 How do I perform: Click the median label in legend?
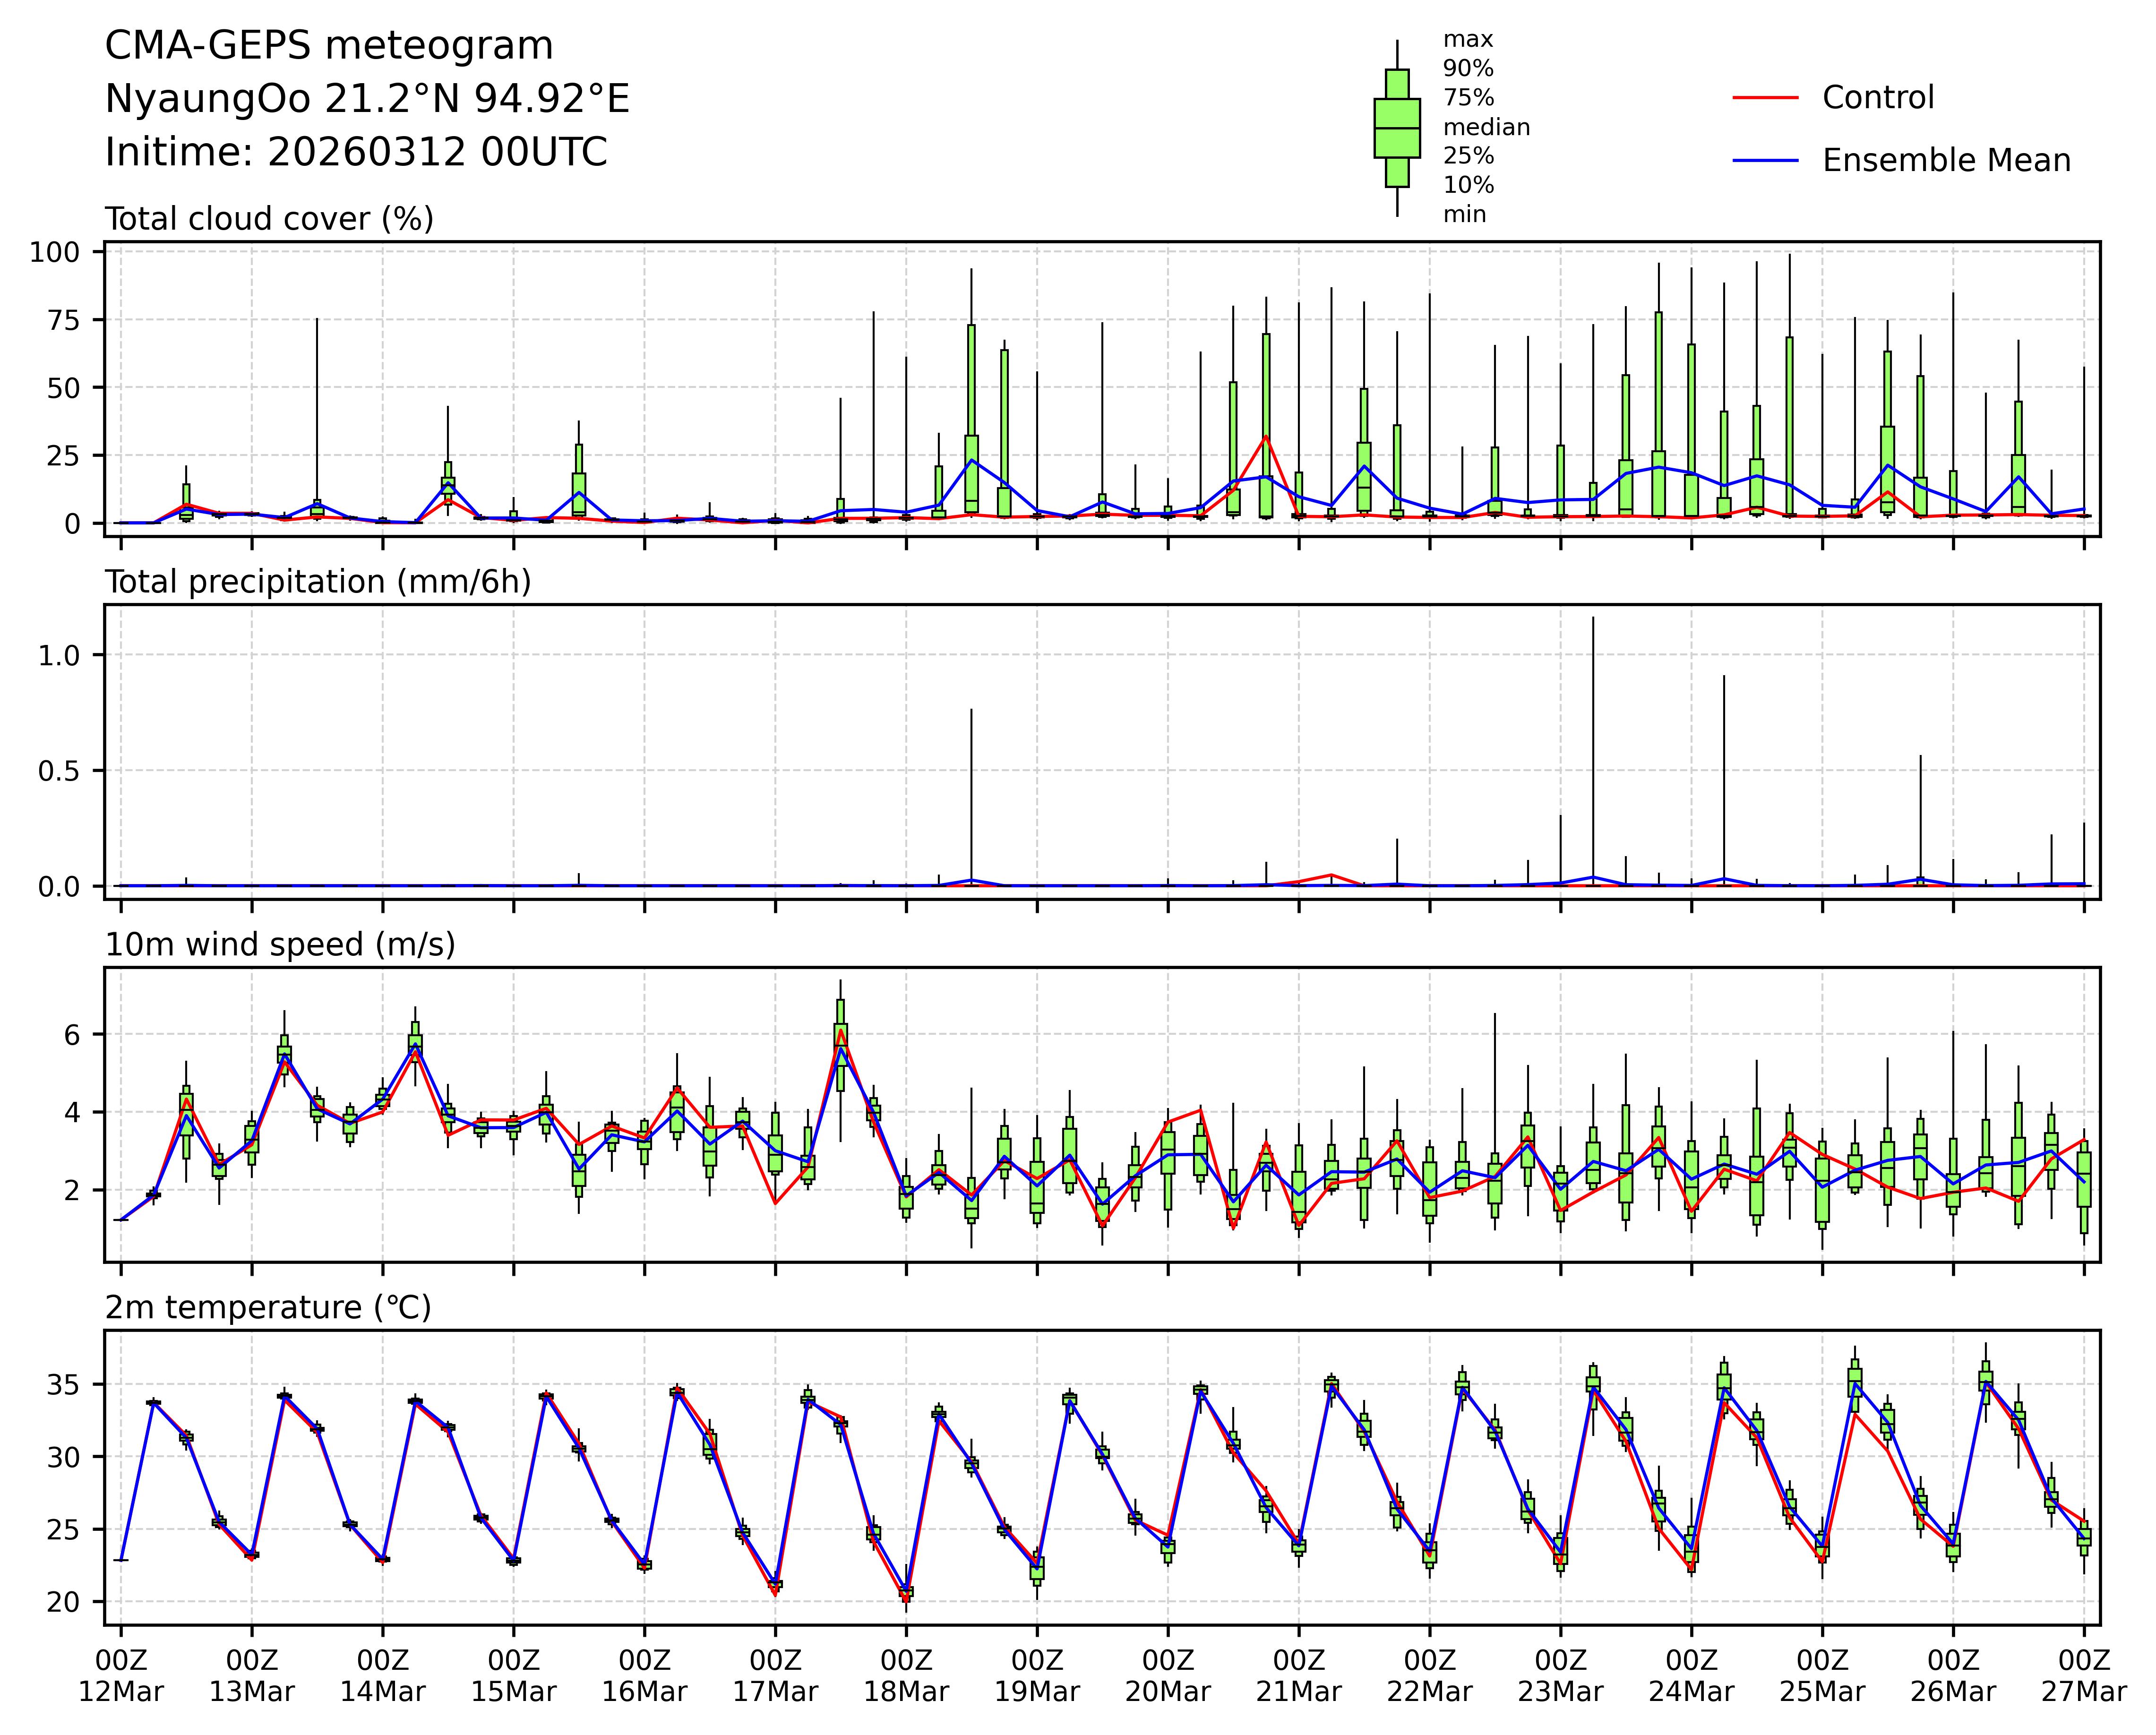coord(1486,128)
